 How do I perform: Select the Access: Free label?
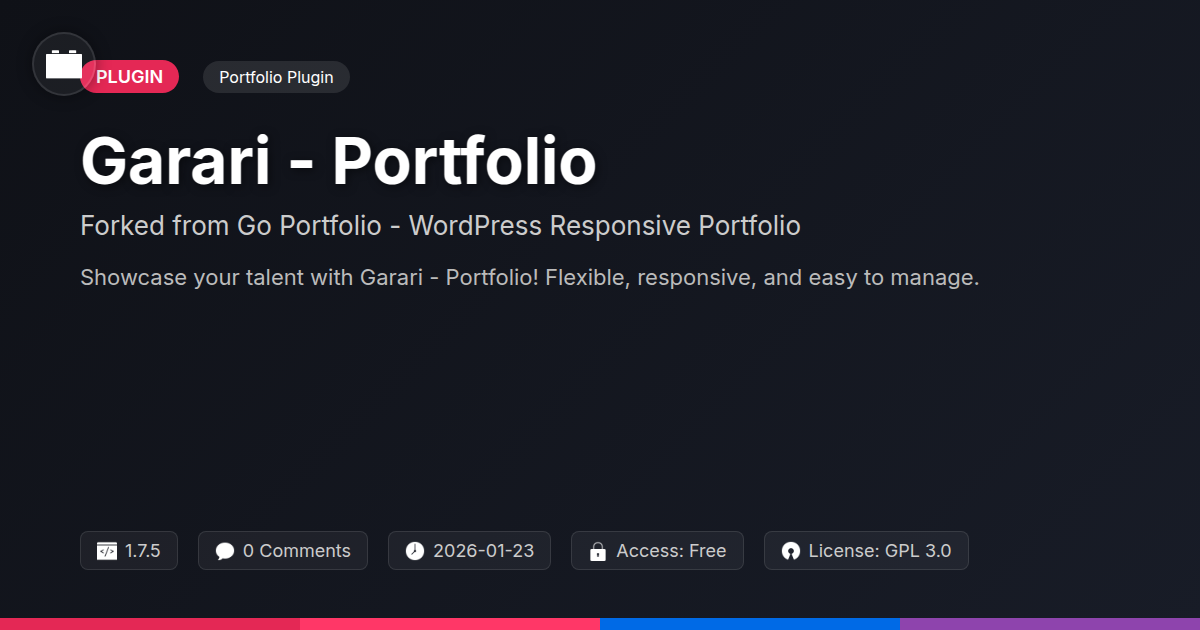click(671, 551)
